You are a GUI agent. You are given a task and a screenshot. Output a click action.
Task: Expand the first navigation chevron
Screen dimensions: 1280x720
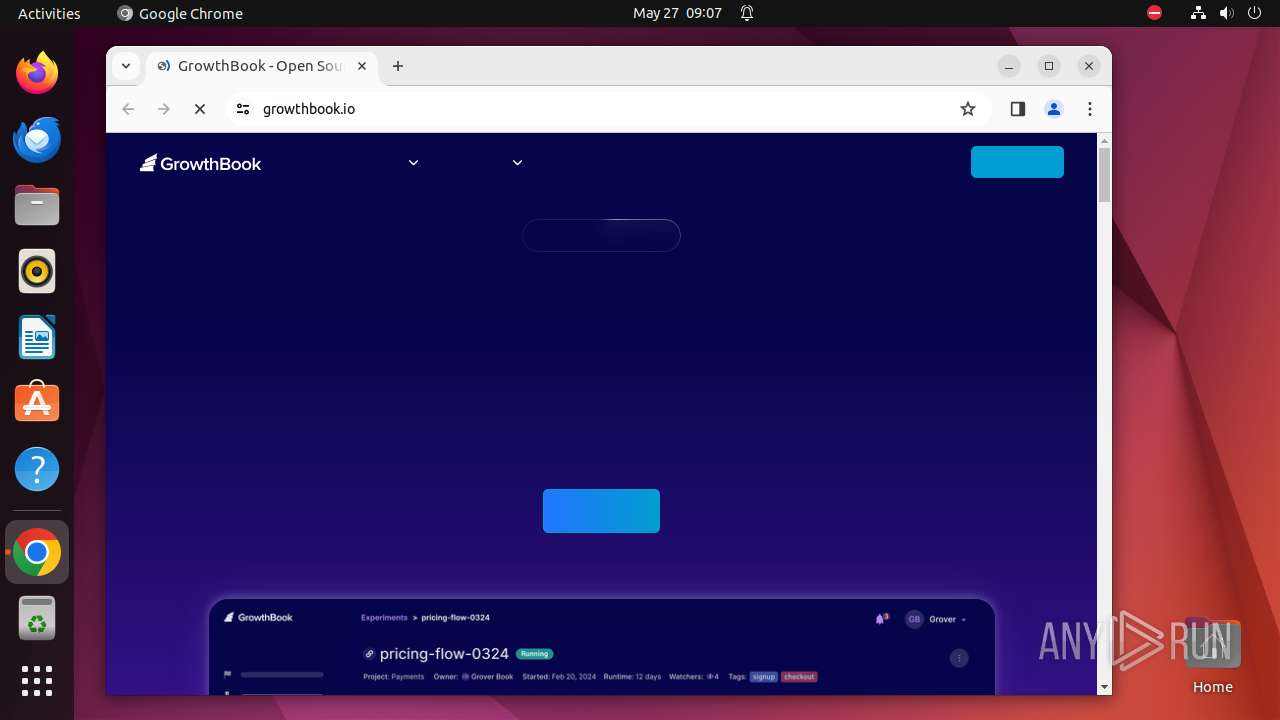click(x=413, y=163)
